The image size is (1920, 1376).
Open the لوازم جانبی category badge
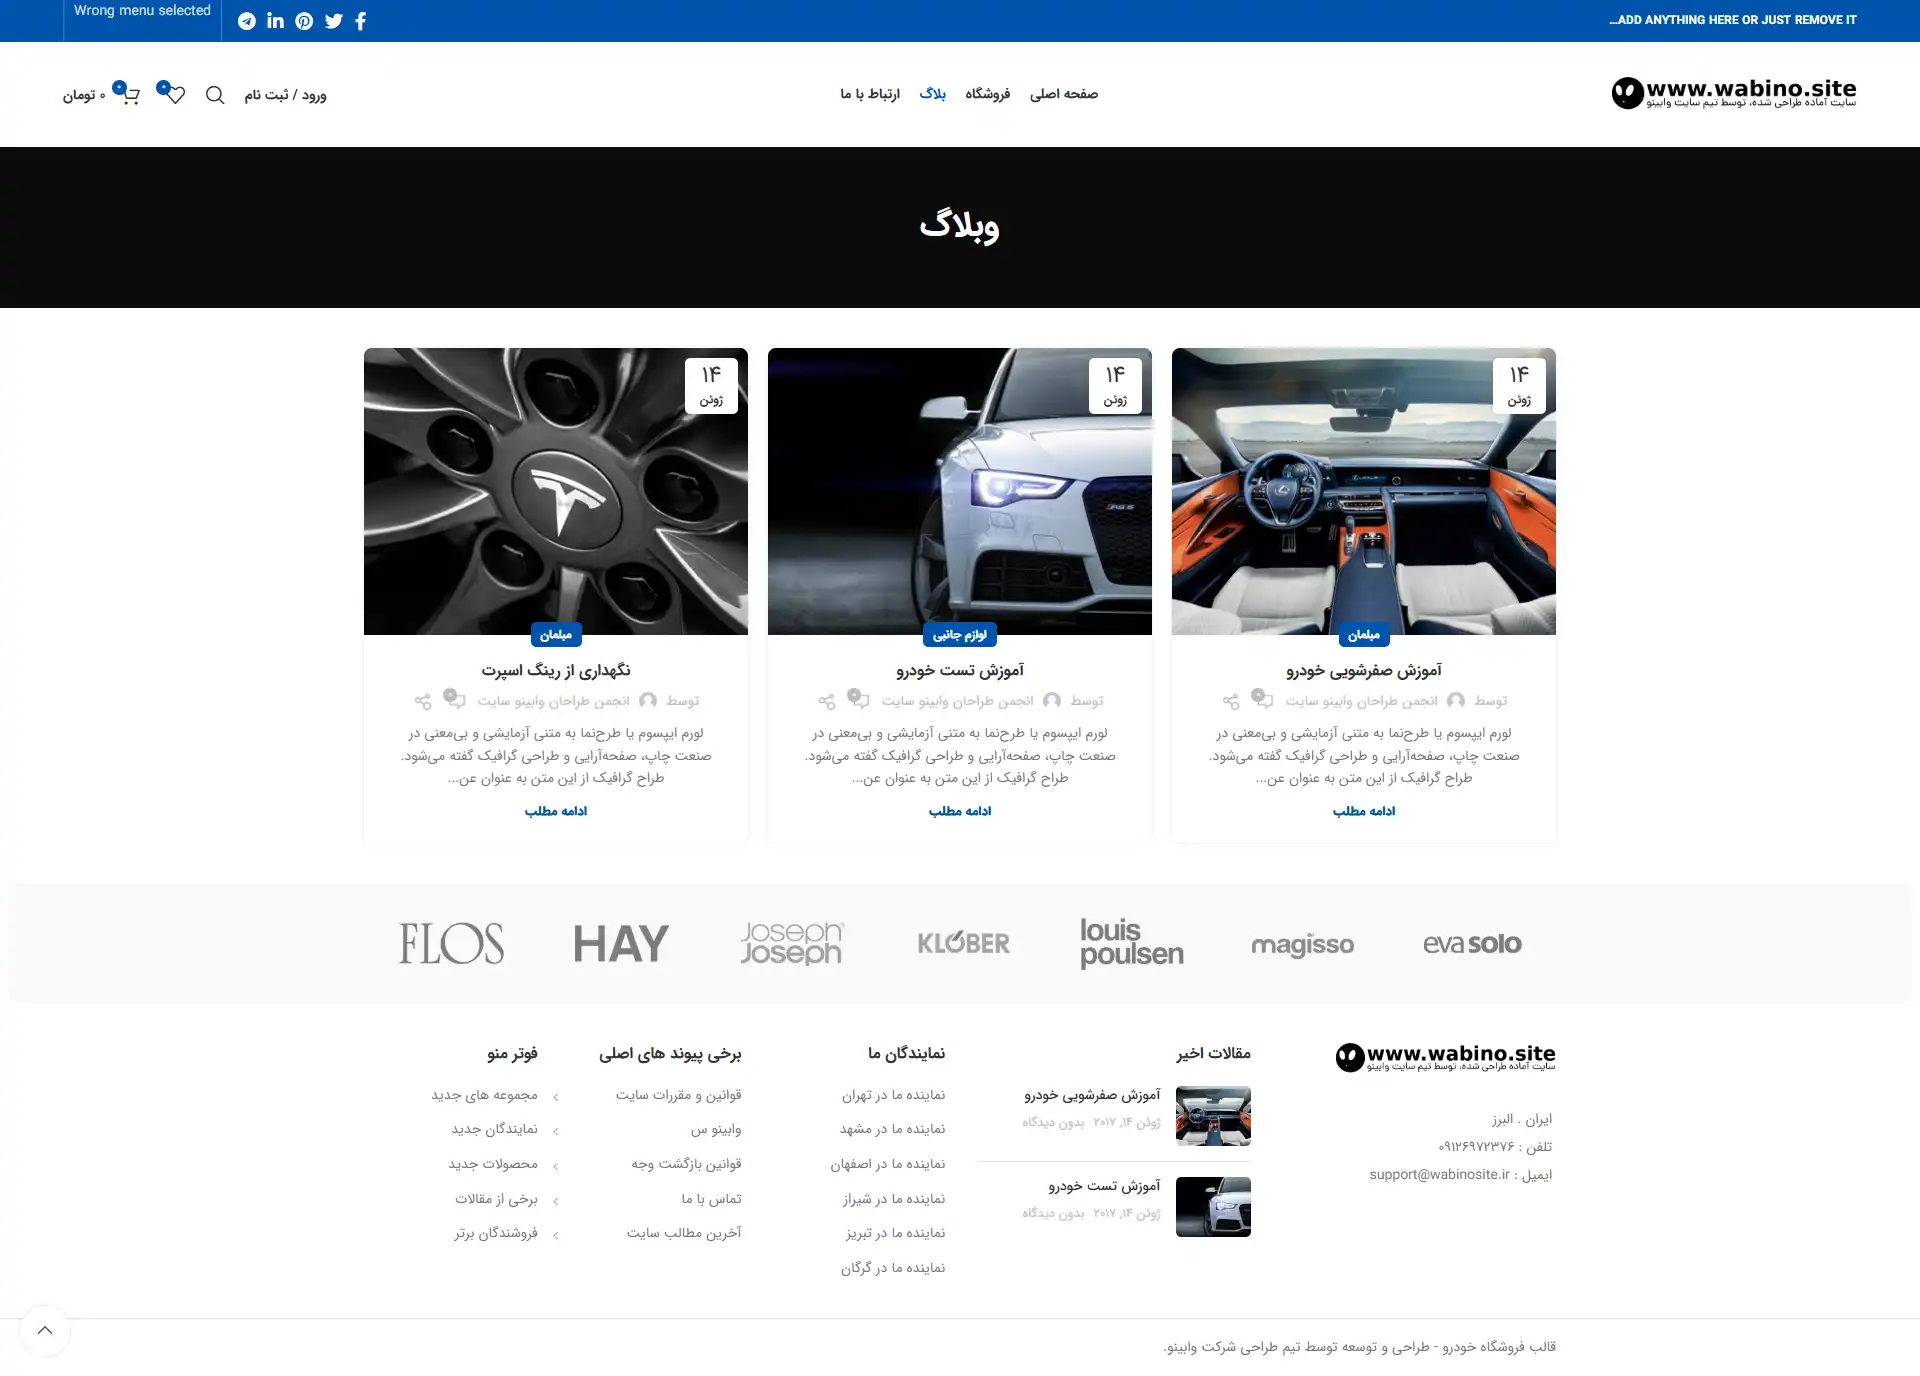click(960, 635)
